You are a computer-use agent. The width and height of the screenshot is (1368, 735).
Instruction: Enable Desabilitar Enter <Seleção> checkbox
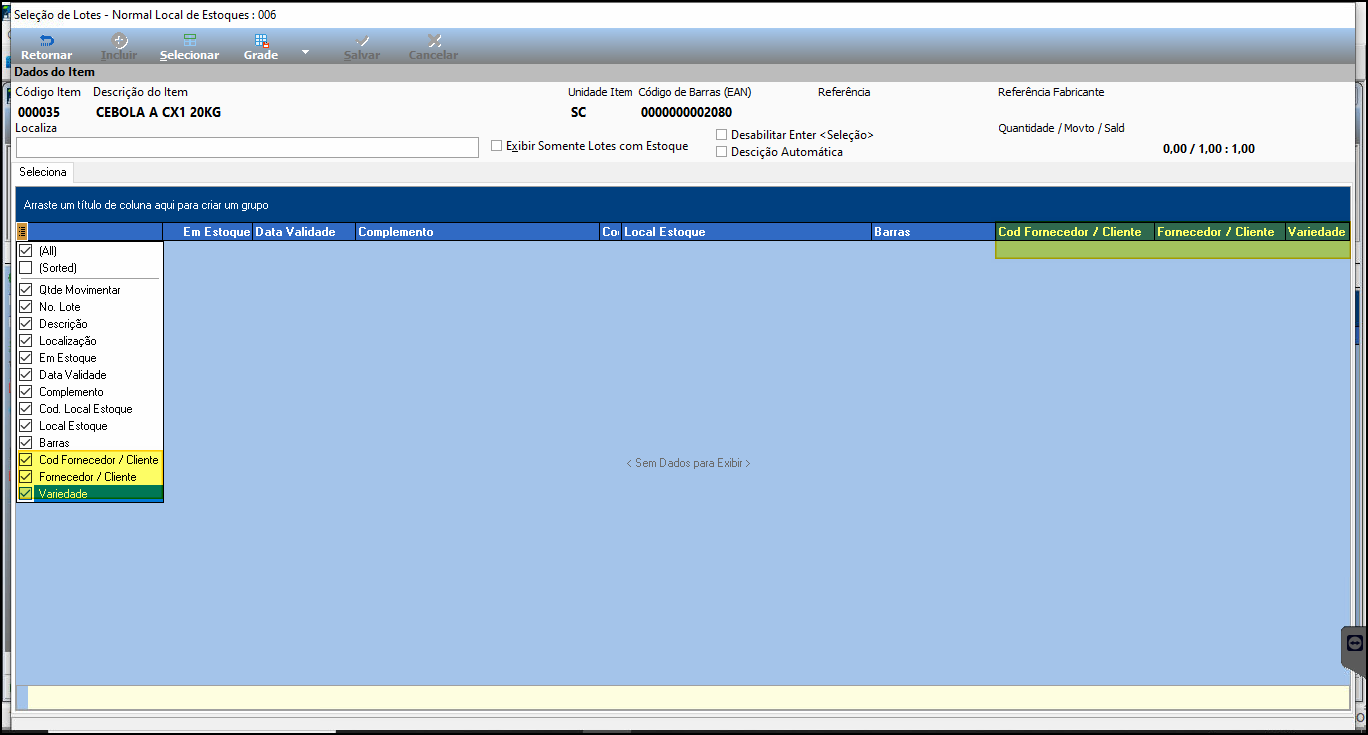[721, 134]
